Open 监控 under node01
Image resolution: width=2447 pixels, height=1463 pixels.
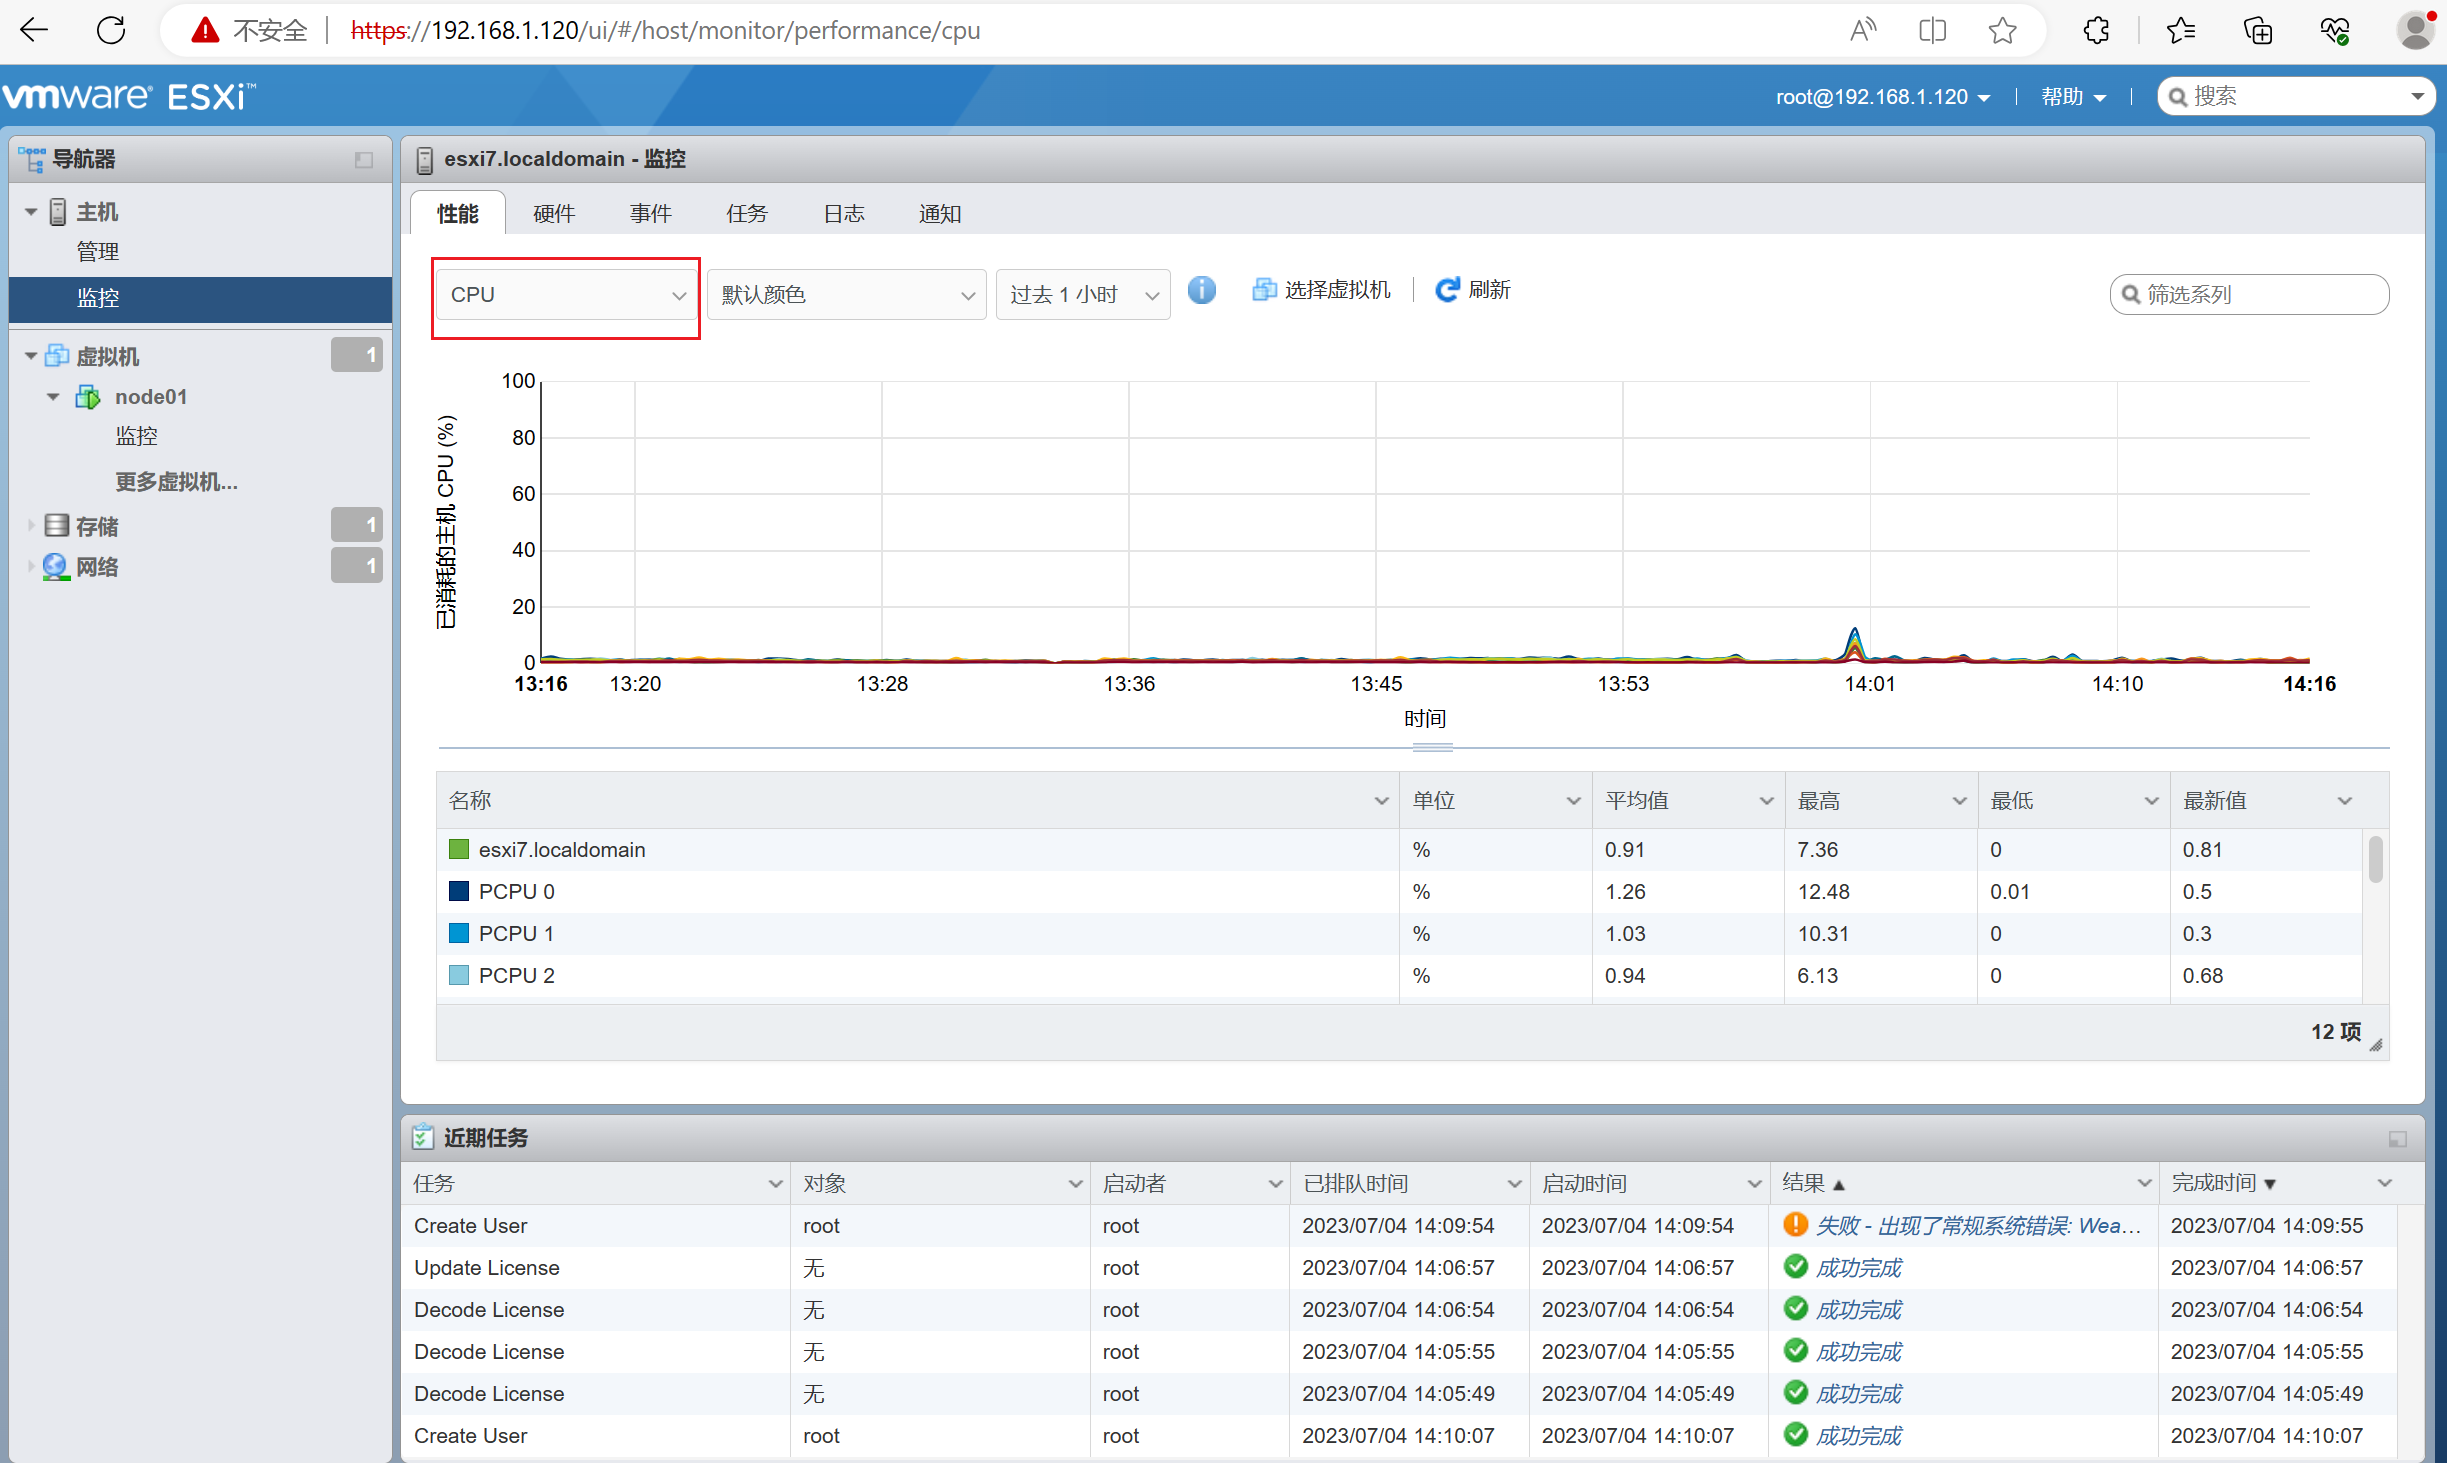click(x=136, y=436)
